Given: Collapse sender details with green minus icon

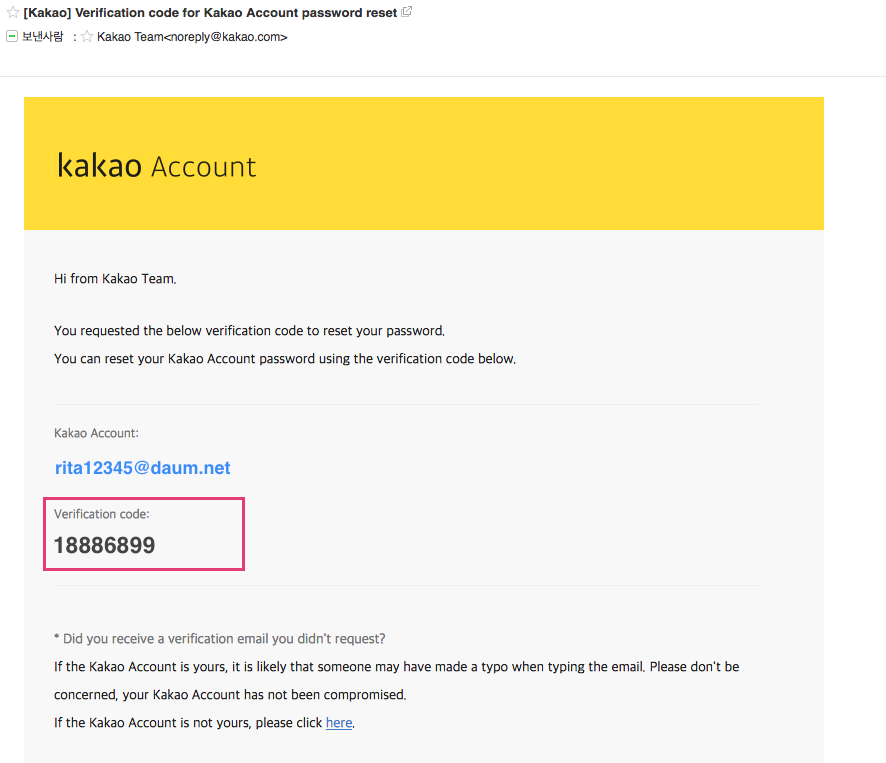Looking at the screenshot, I should pyautogui.click(x=12, y=36).
